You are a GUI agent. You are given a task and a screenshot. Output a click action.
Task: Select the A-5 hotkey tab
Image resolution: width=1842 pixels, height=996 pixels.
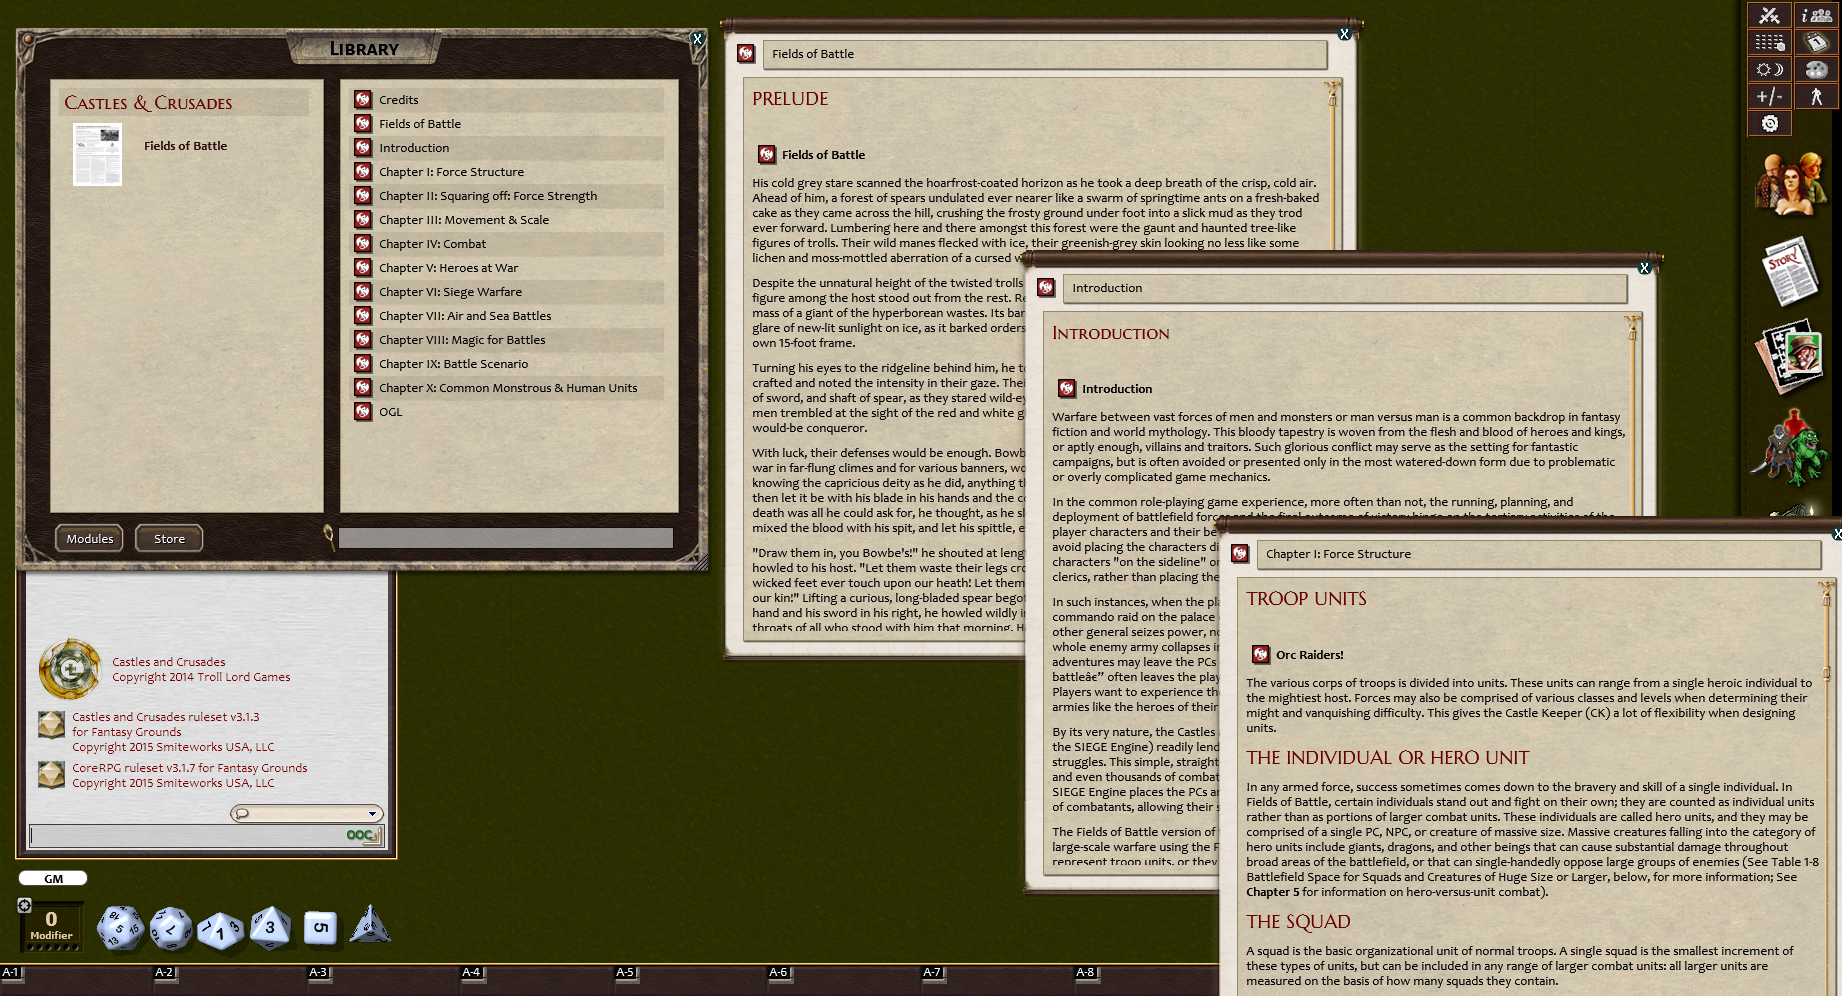pyautogui.click(x=627, y=972)
